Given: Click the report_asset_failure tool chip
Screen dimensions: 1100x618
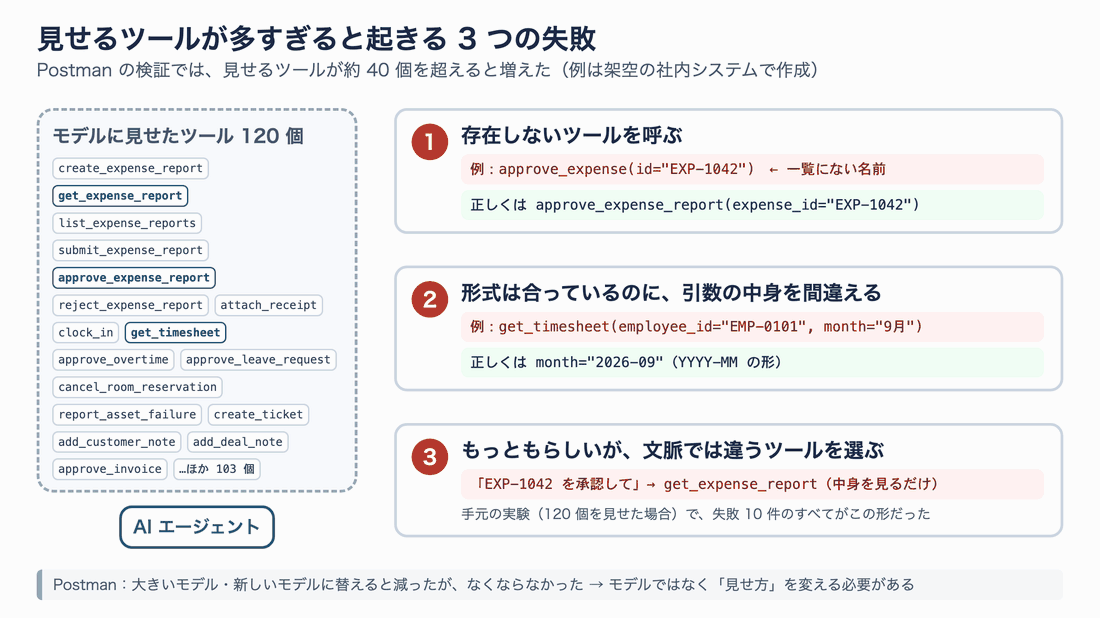Looking at the screenshot, I should pos(127,415).
